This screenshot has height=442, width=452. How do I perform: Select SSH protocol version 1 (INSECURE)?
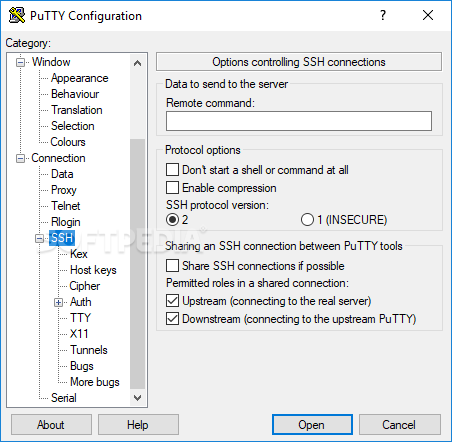pos(307,220)
